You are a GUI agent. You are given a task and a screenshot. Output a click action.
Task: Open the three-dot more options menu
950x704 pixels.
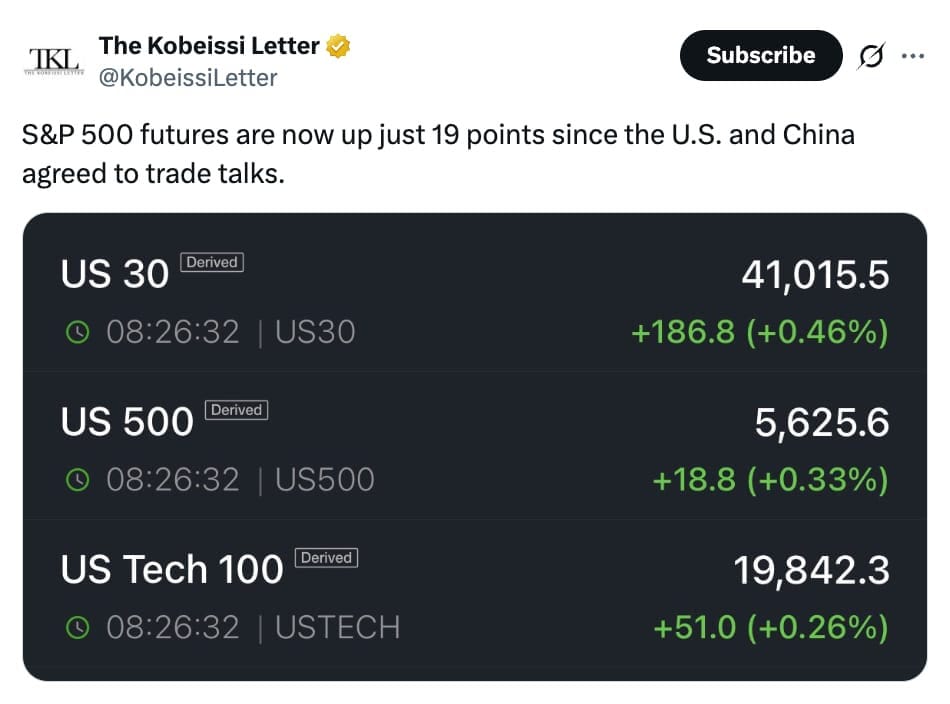click(912, 57)
